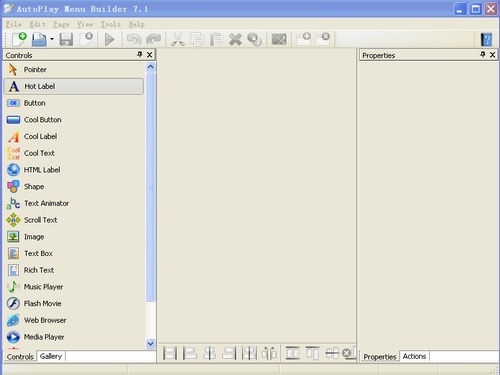Run preview with the play icon
Image resolution: width=500 pixels, height=375 pixels.
[109, 39]
